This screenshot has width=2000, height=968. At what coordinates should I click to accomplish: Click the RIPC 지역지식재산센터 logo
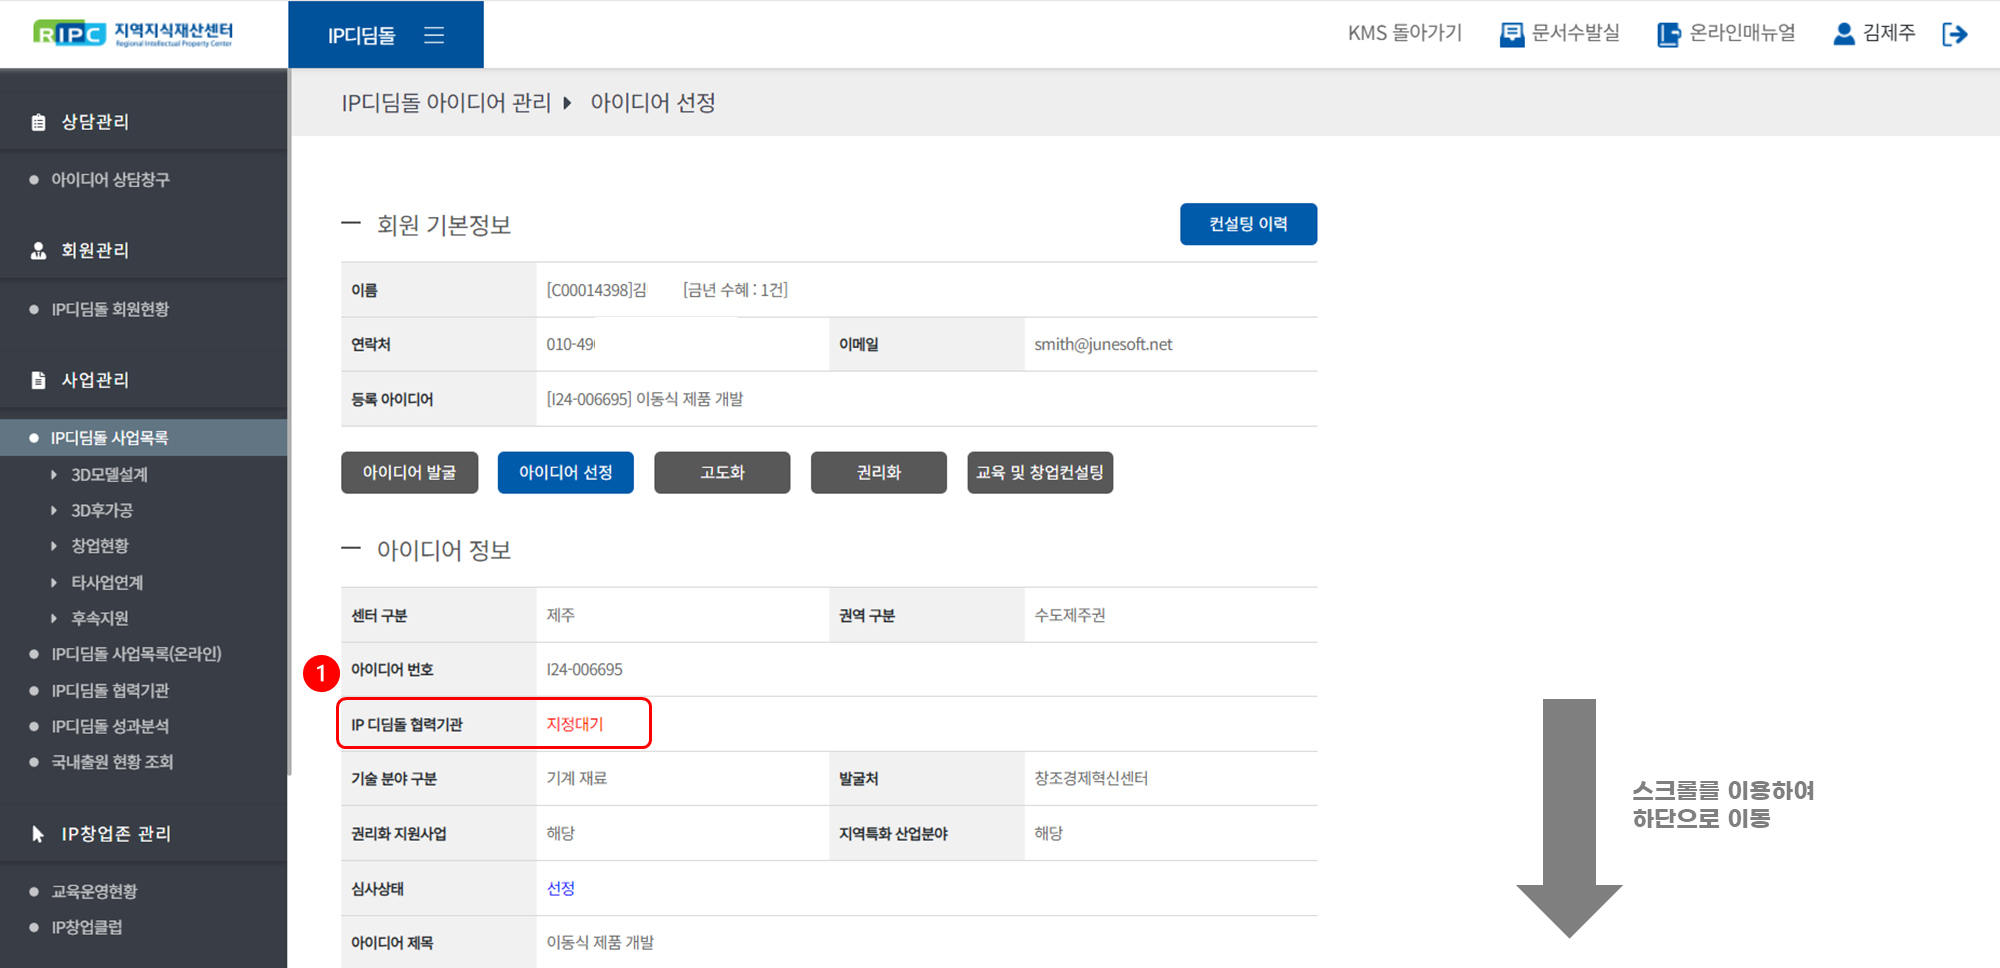click(x=133, y=34)
